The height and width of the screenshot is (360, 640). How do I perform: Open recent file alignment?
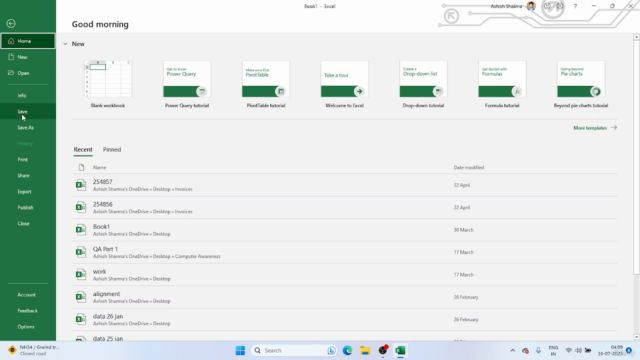344,298
